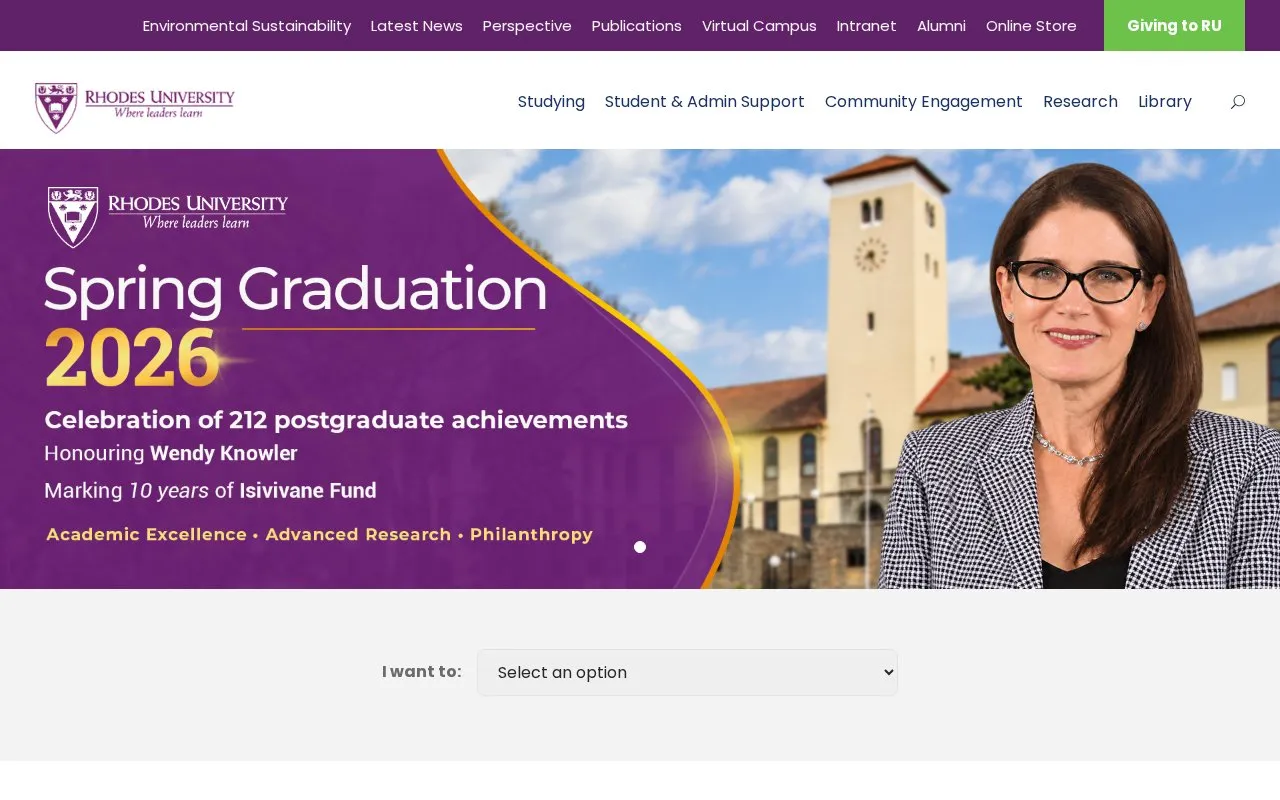The width and height of the screenshot is (1280, 800).
Task: Visit the Perspective link
Action: 527,26
